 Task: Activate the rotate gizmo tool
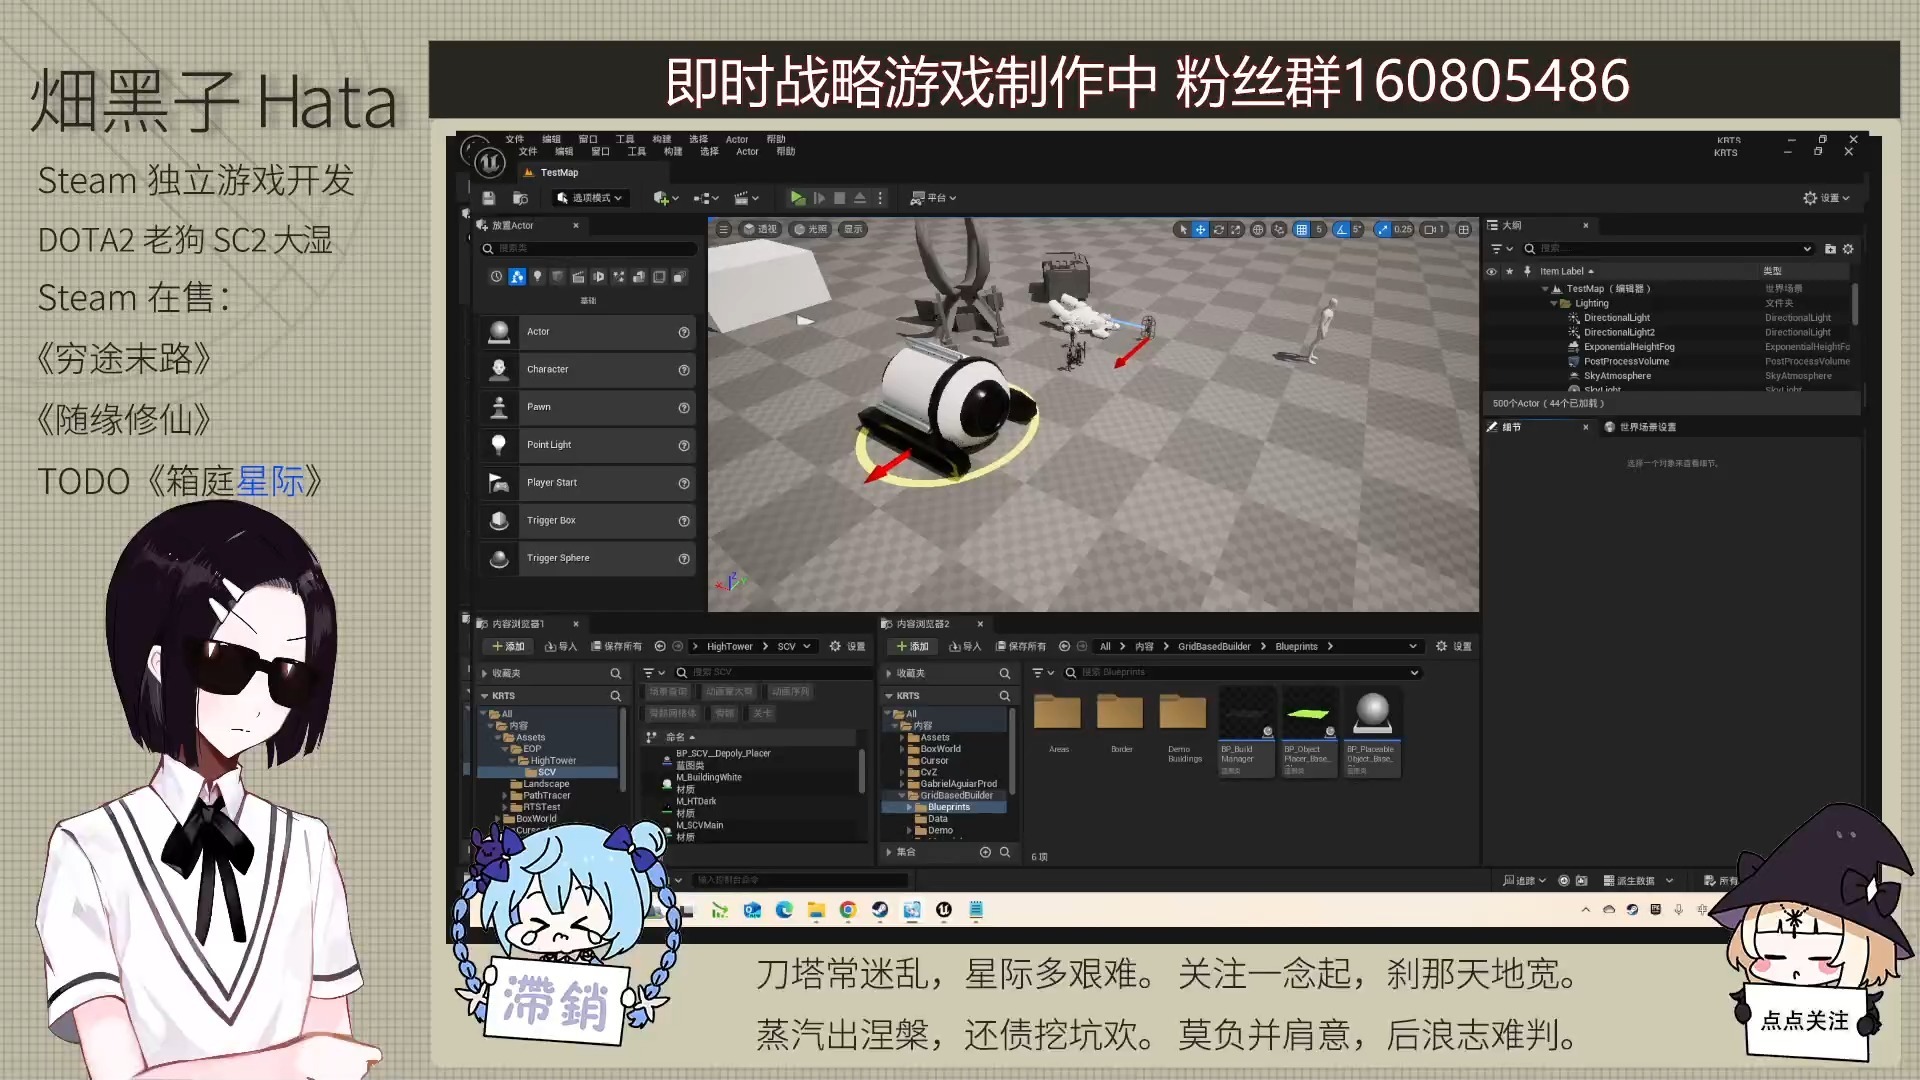1218,229
